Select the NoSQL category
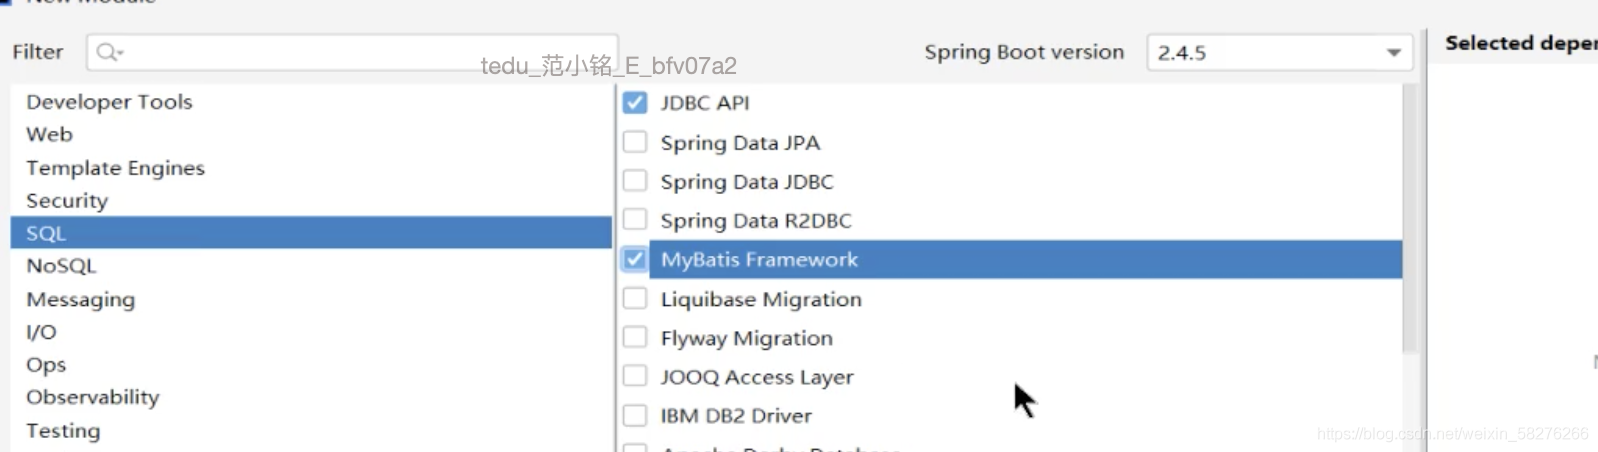 (x=311, y=266)
